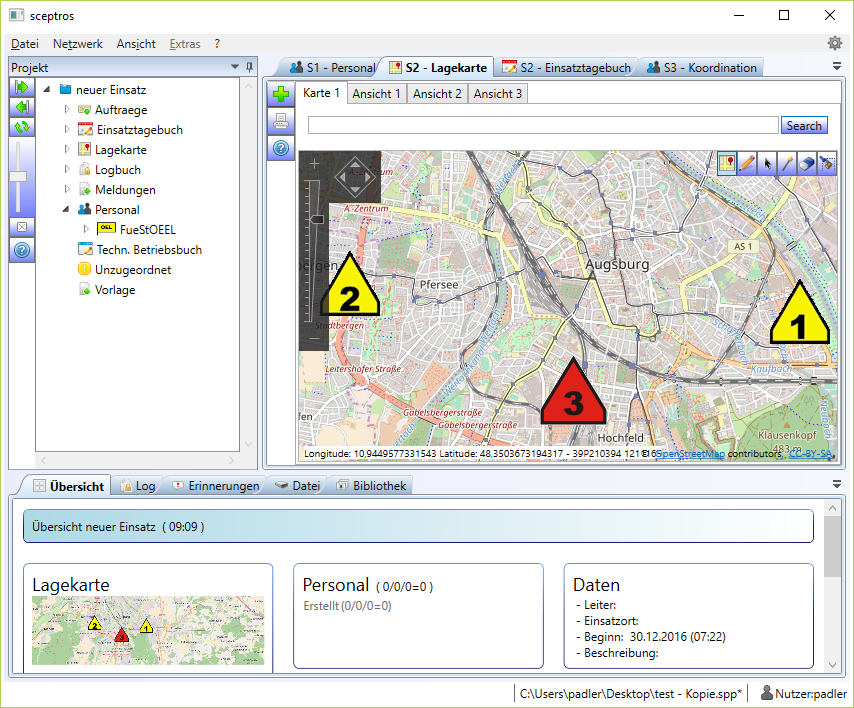Open the Datei menu
Screen dimensions: 854x708
[25, 44]
